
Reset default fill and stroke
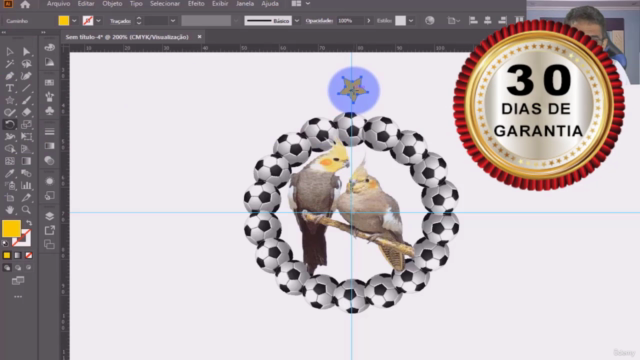click(5, 243)
